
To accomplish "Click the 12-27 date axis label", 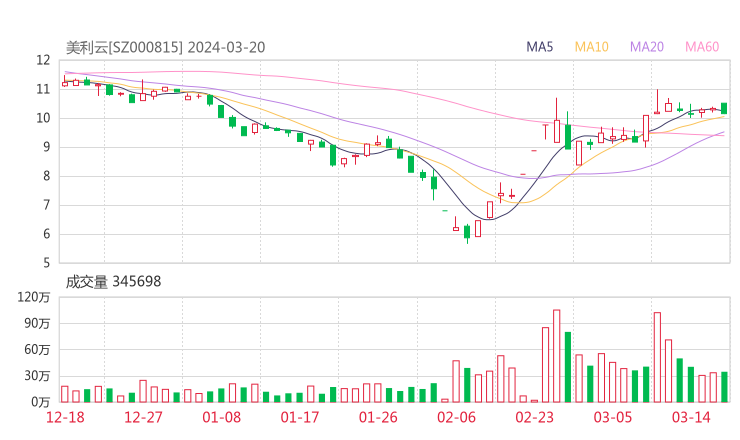I will (x=143, y=417).
